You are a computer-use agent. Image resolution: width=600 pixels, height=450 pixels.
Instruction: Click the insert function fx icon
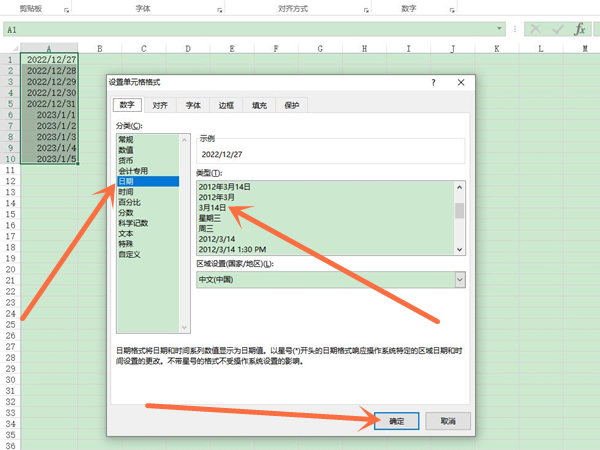click(578, 30)
